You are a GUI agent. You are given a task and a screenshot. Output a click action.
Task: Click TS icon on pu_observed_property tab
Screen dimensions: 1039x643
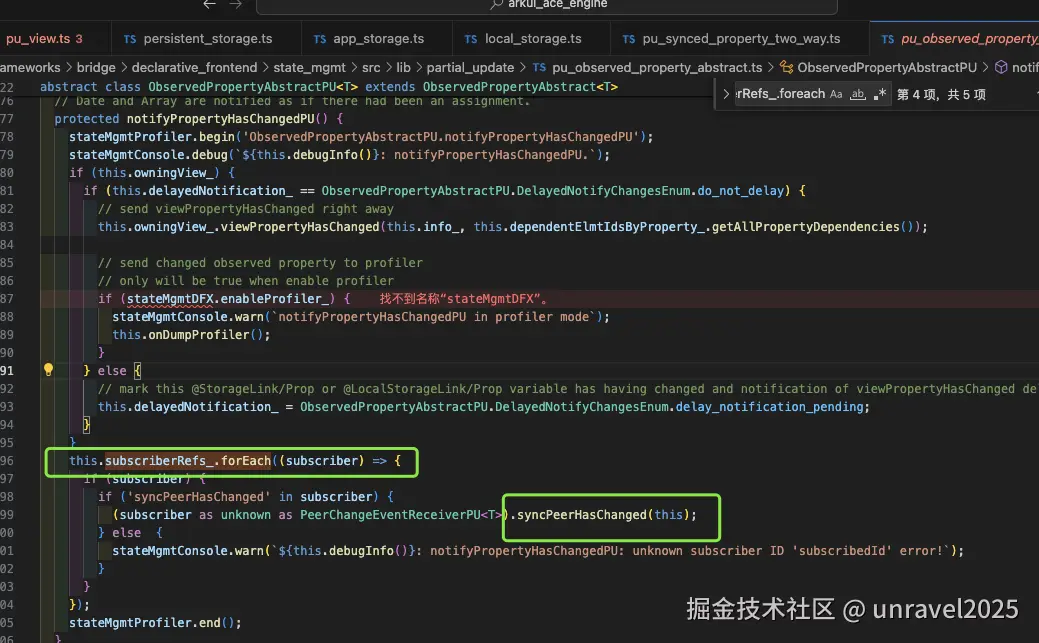(x=888, y=39)
